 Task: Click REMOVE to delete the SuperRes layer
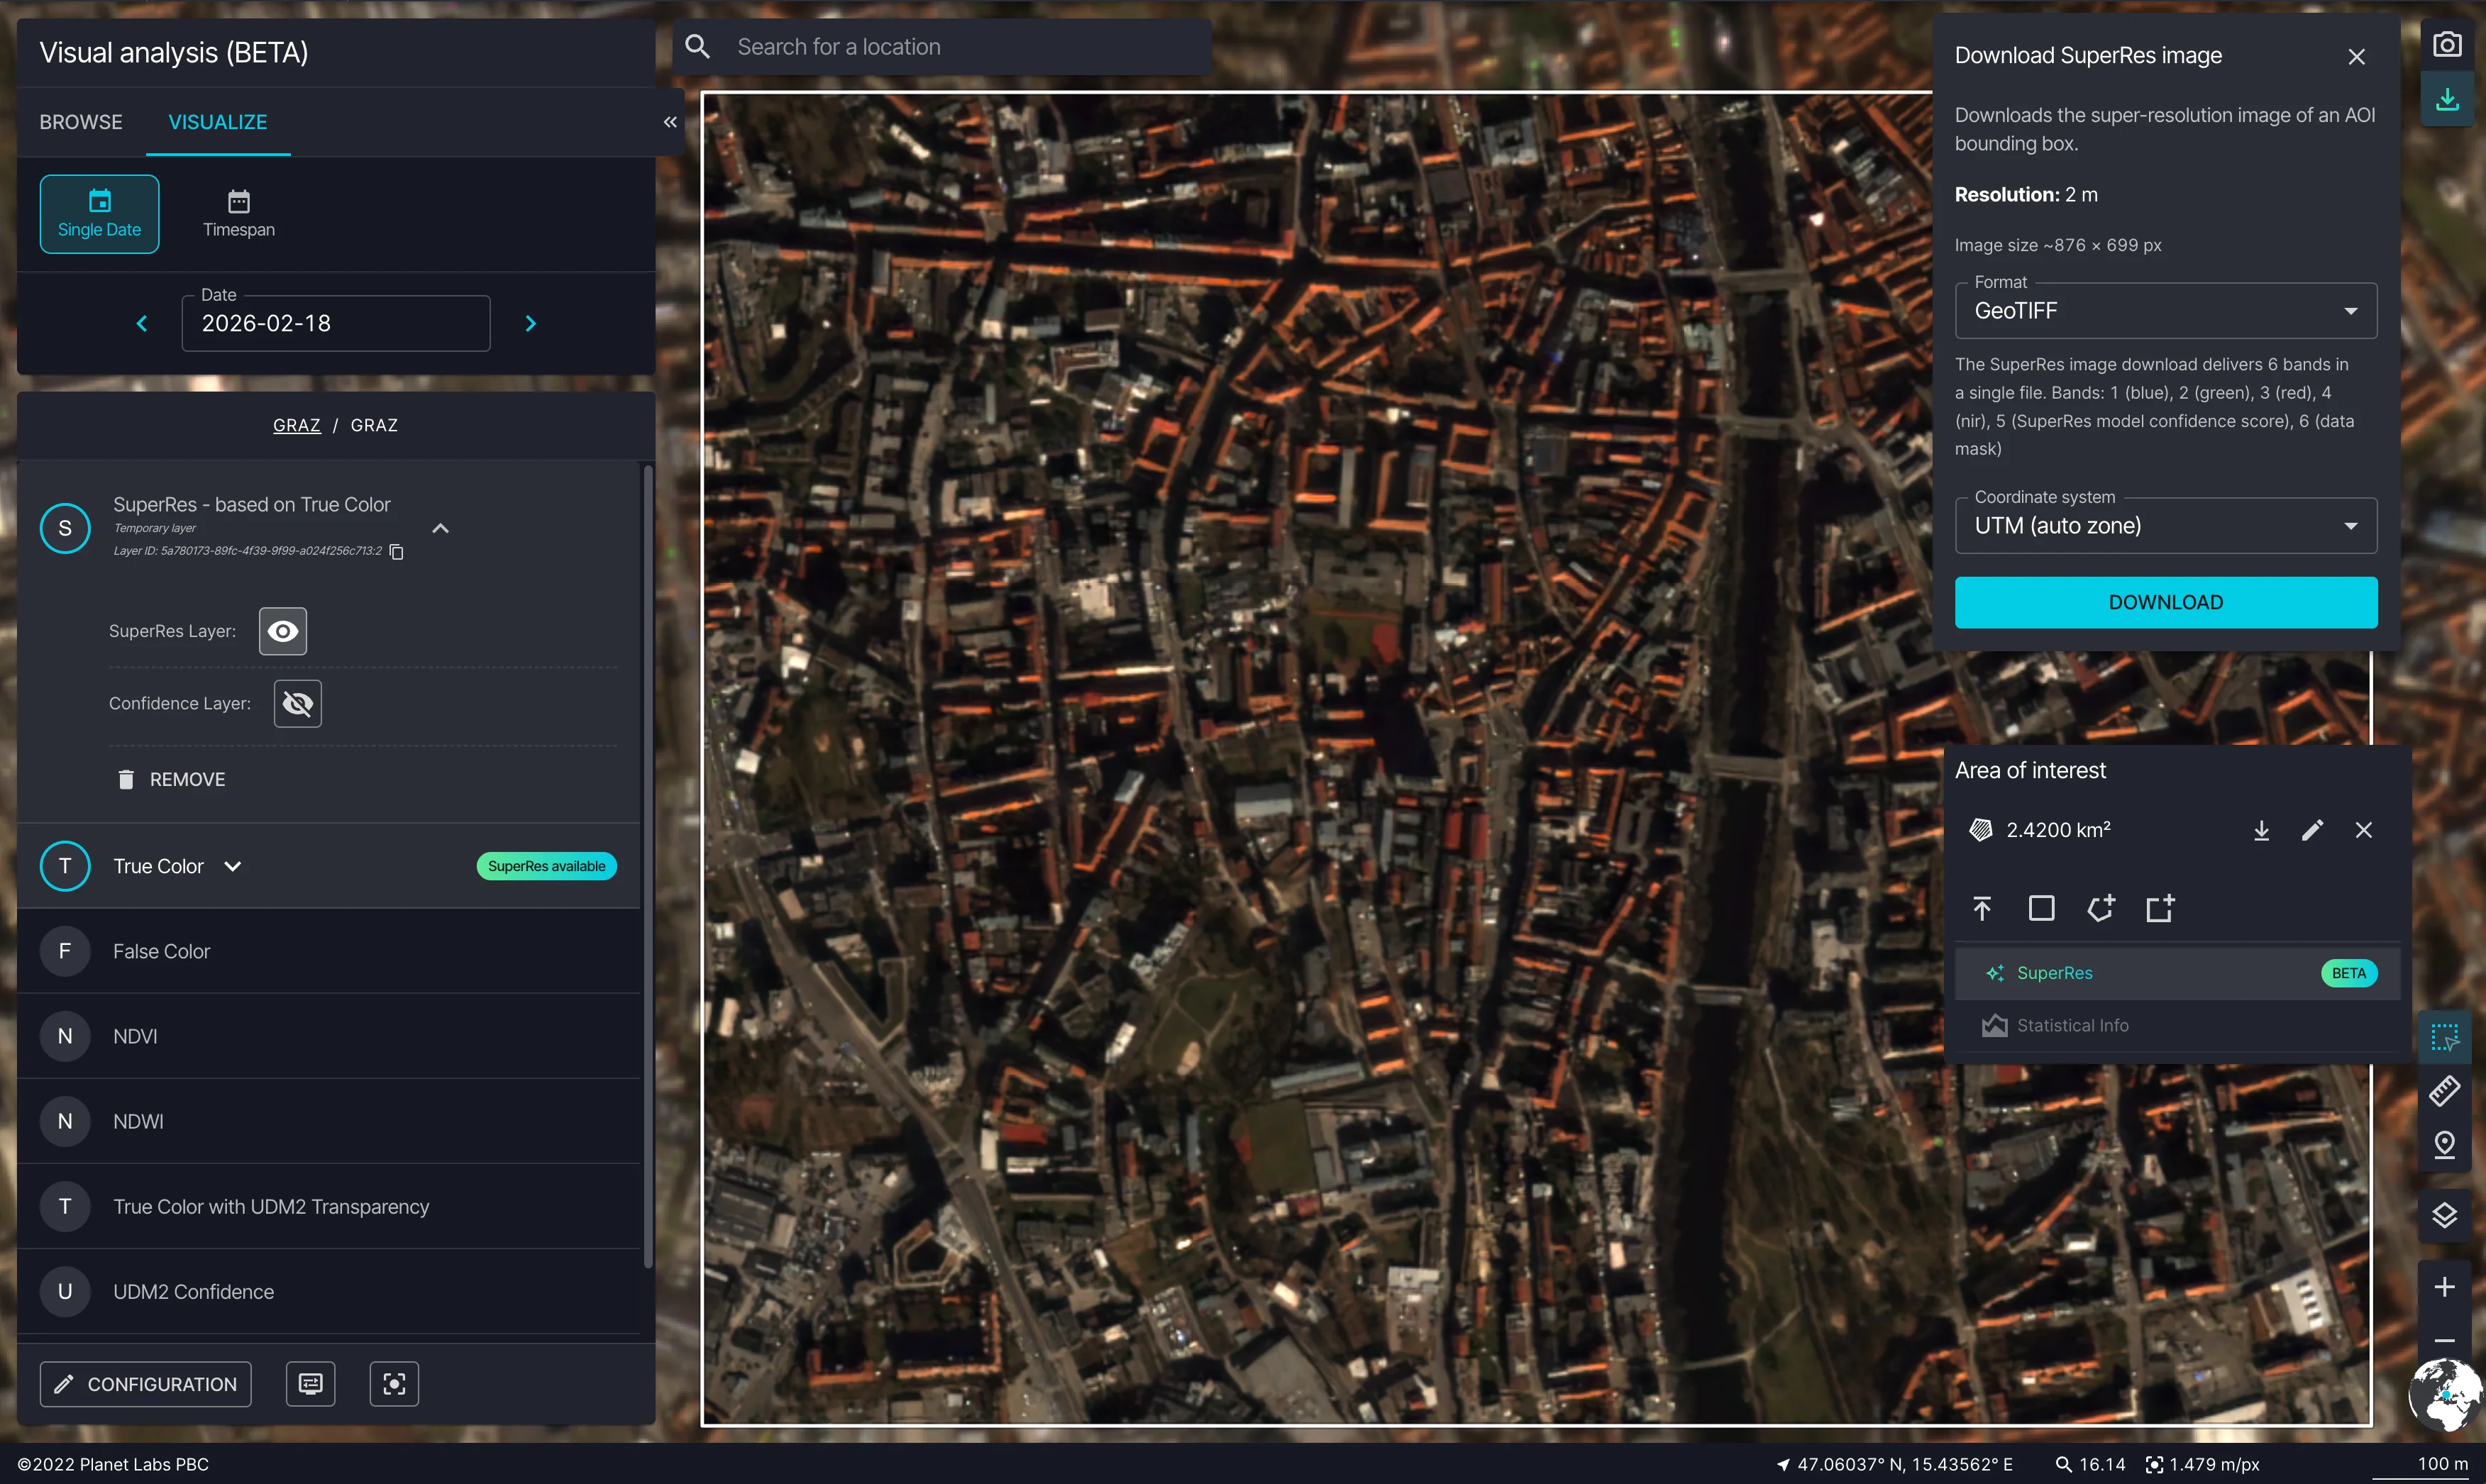[171, 779]
